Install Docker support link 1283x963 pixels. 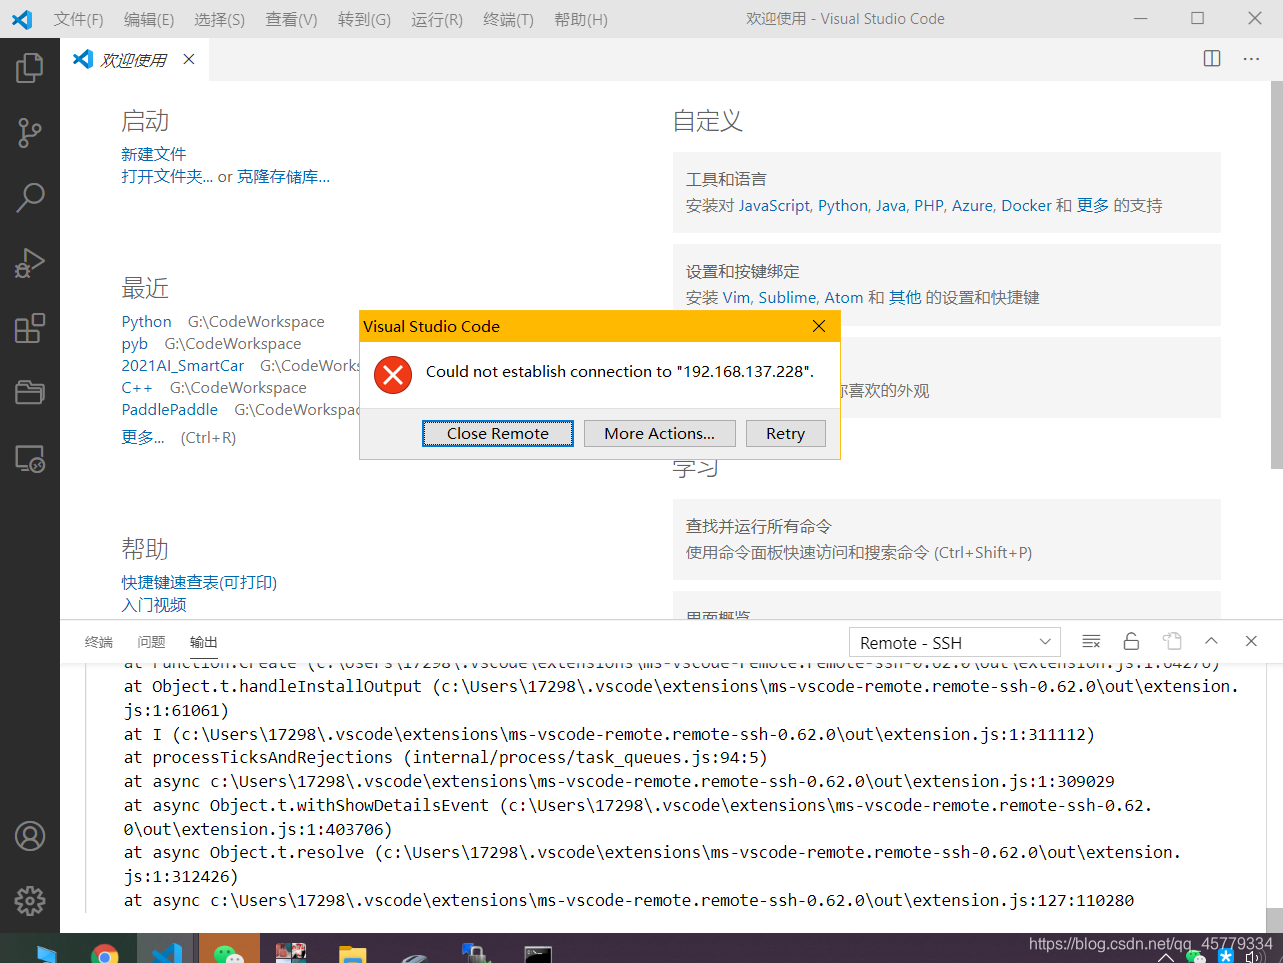click(x=1026, y=205)
